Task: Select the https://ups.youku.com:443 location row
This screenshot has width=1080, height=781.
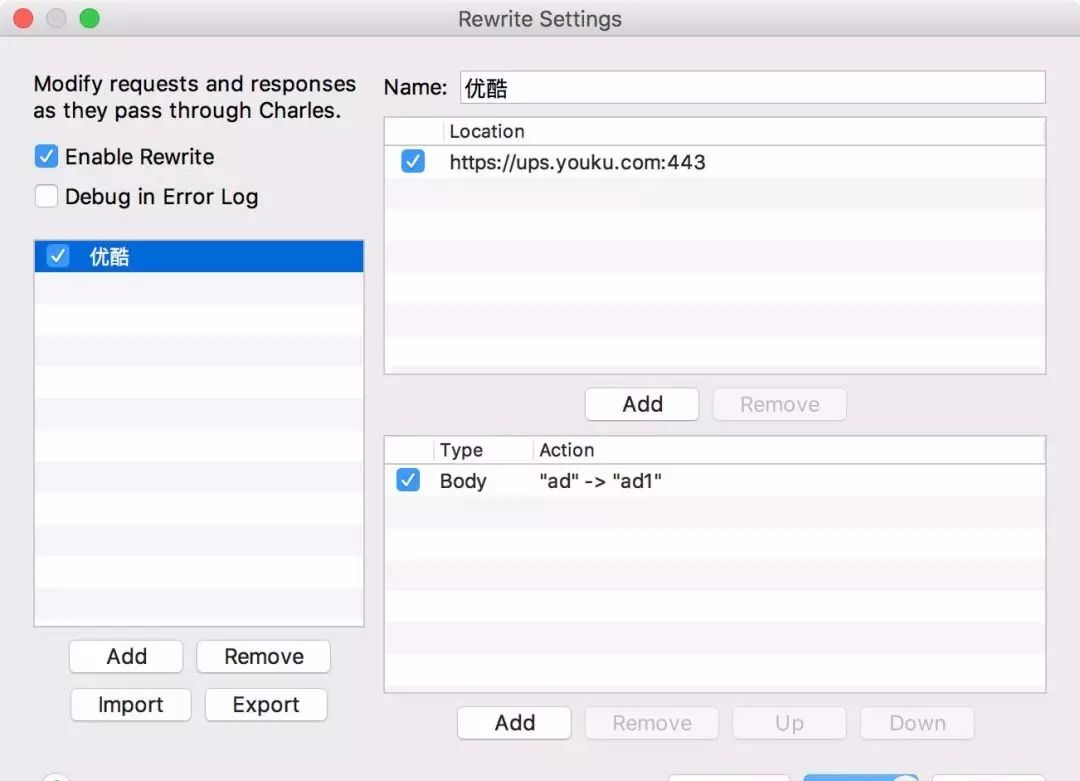Action: pos(715,163)
